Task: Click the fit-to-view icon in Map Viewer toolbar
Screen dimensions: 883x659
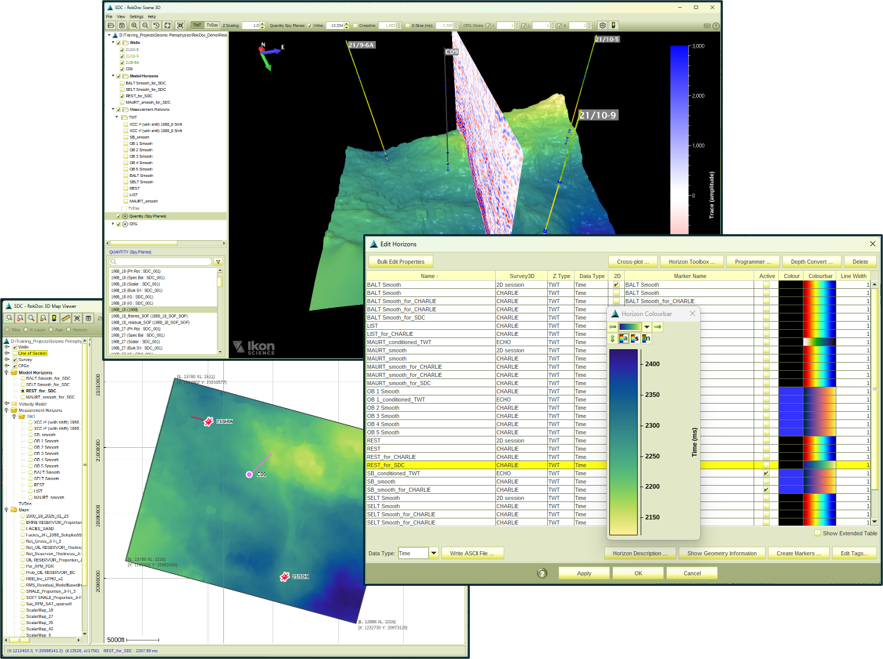Action: [77, 318]
